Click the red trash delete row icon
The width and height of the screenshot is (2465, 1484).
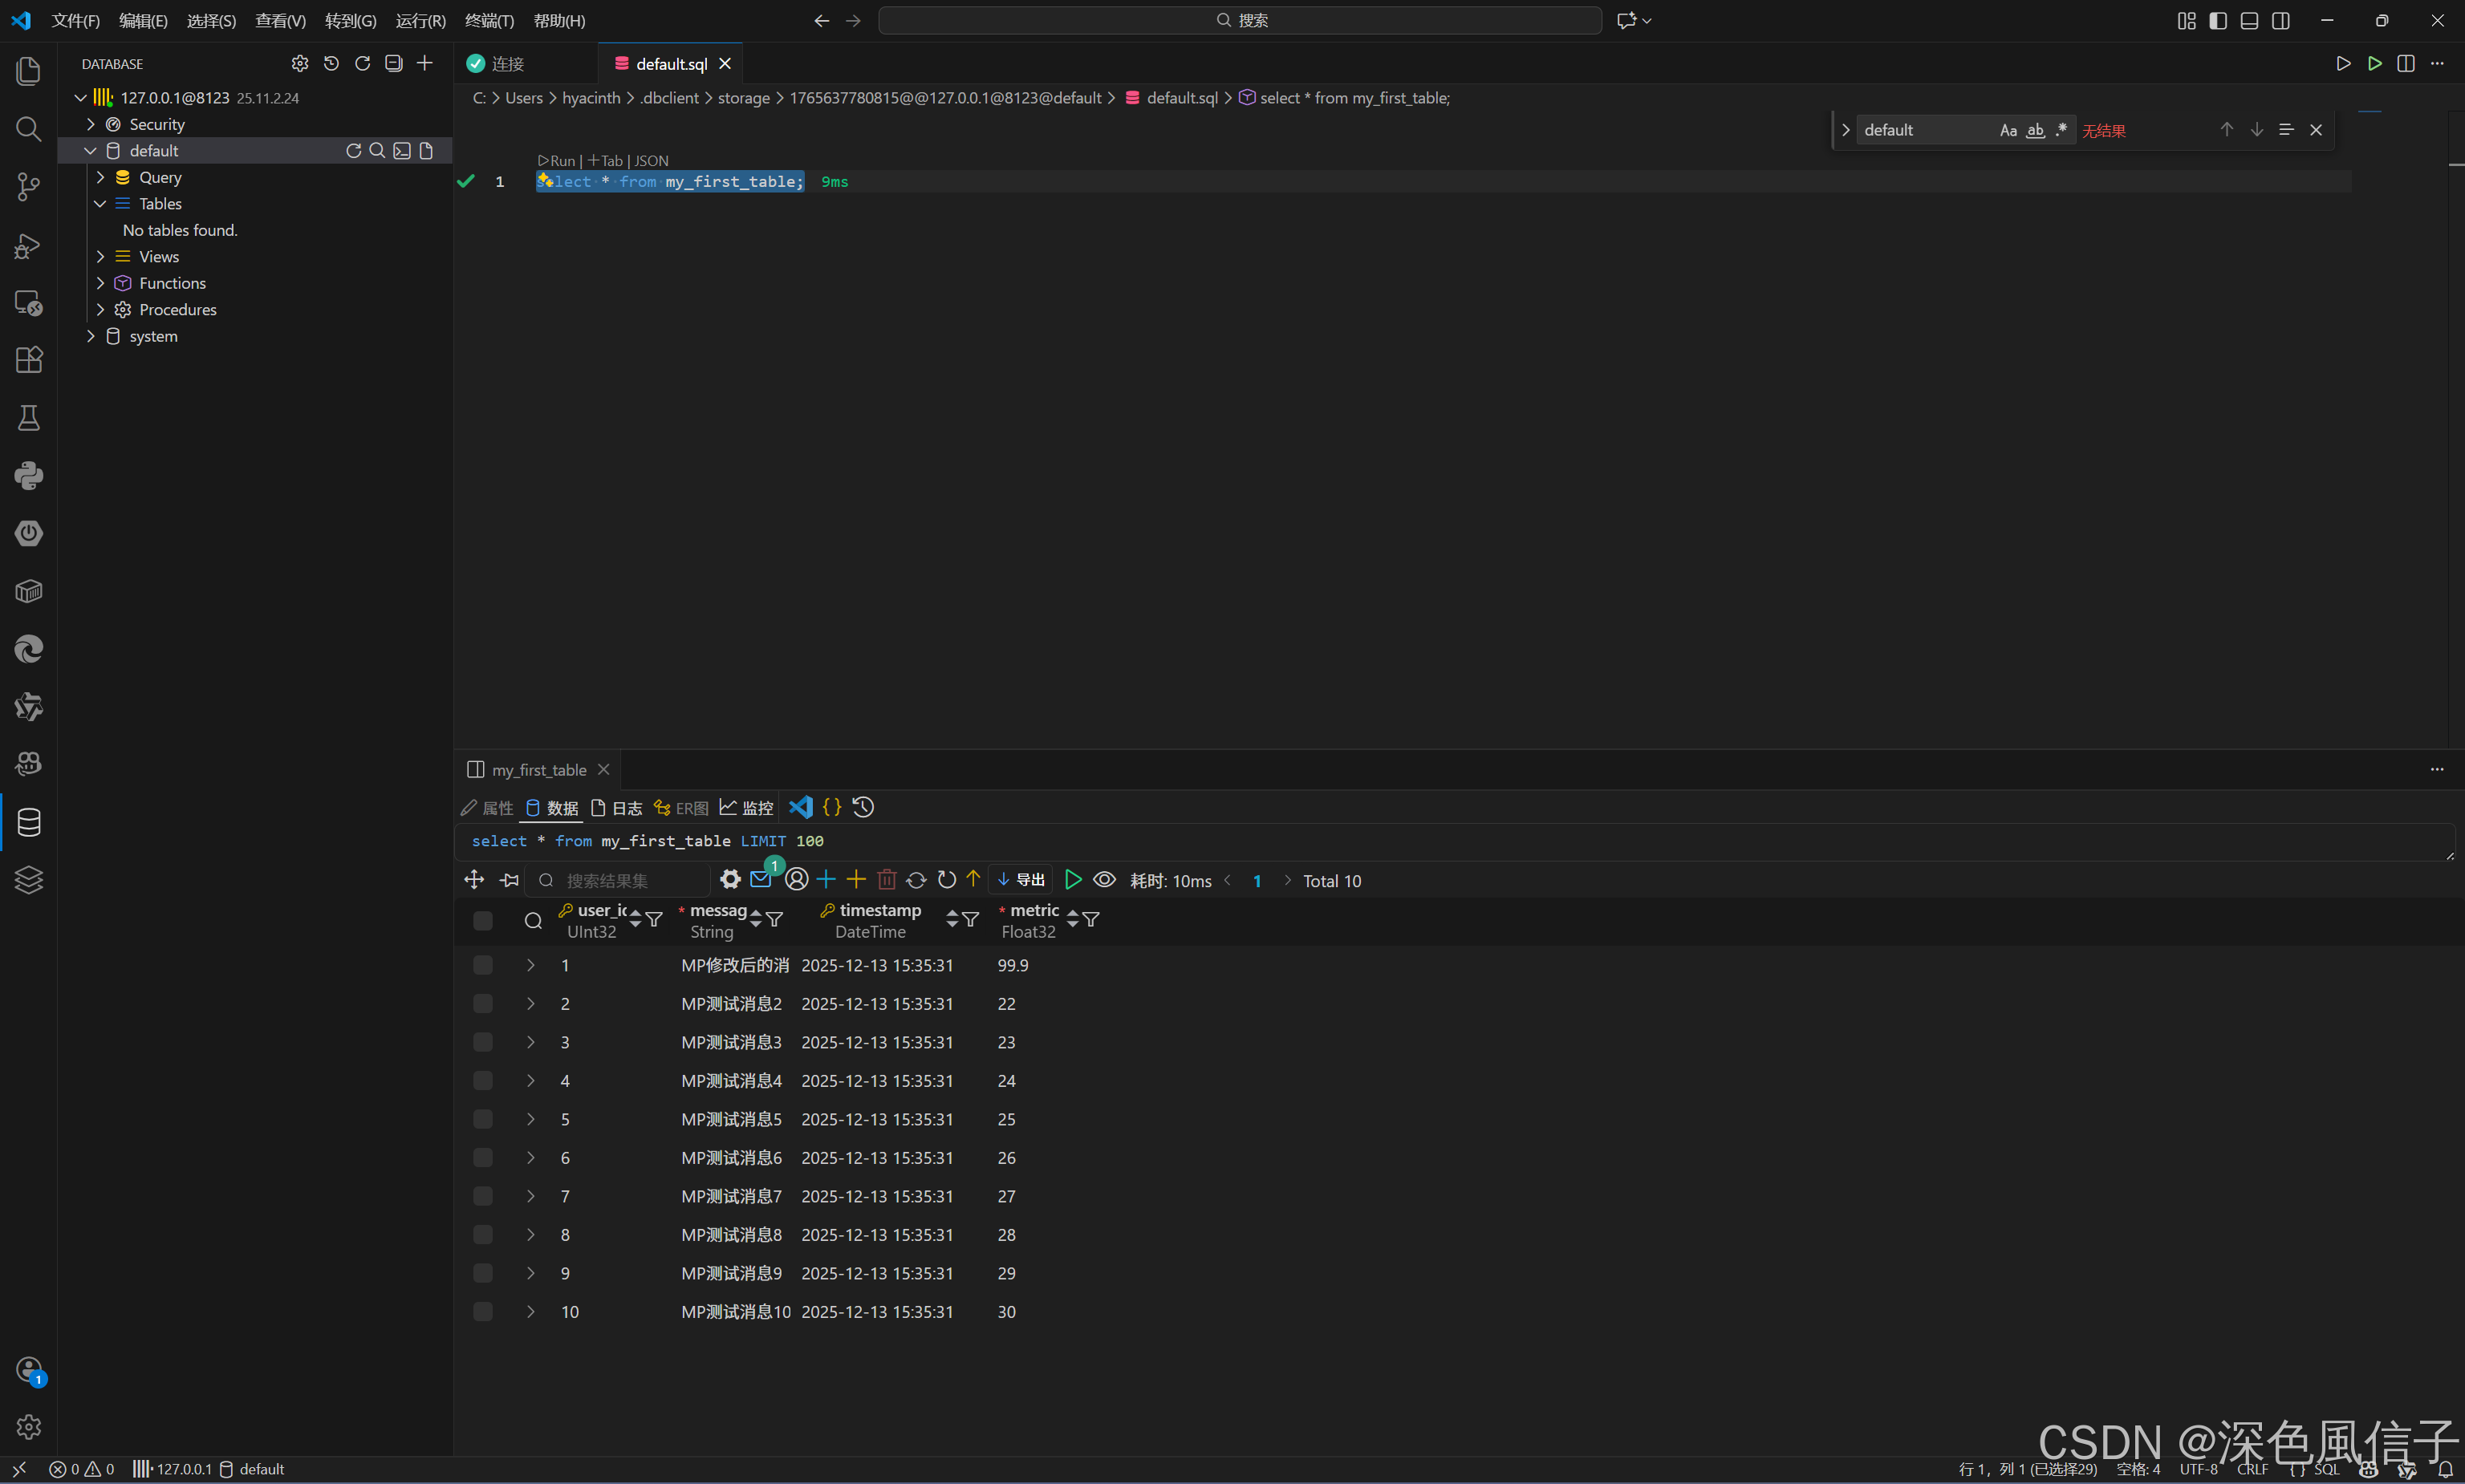click(x=886, y=880)
